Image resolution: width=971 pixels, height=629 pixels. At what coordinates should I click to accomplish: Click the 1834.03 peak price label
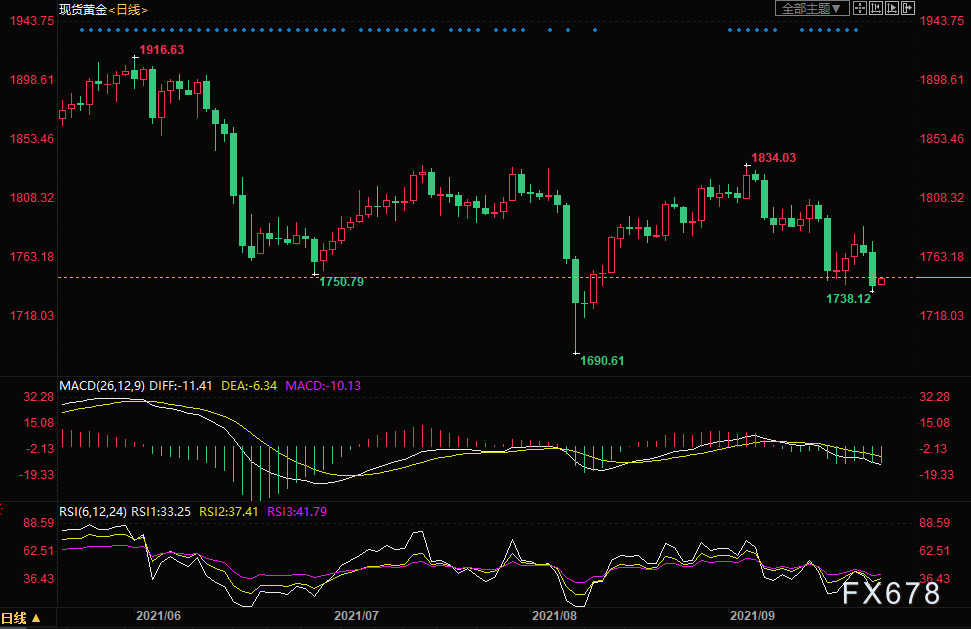coord(773,157)
